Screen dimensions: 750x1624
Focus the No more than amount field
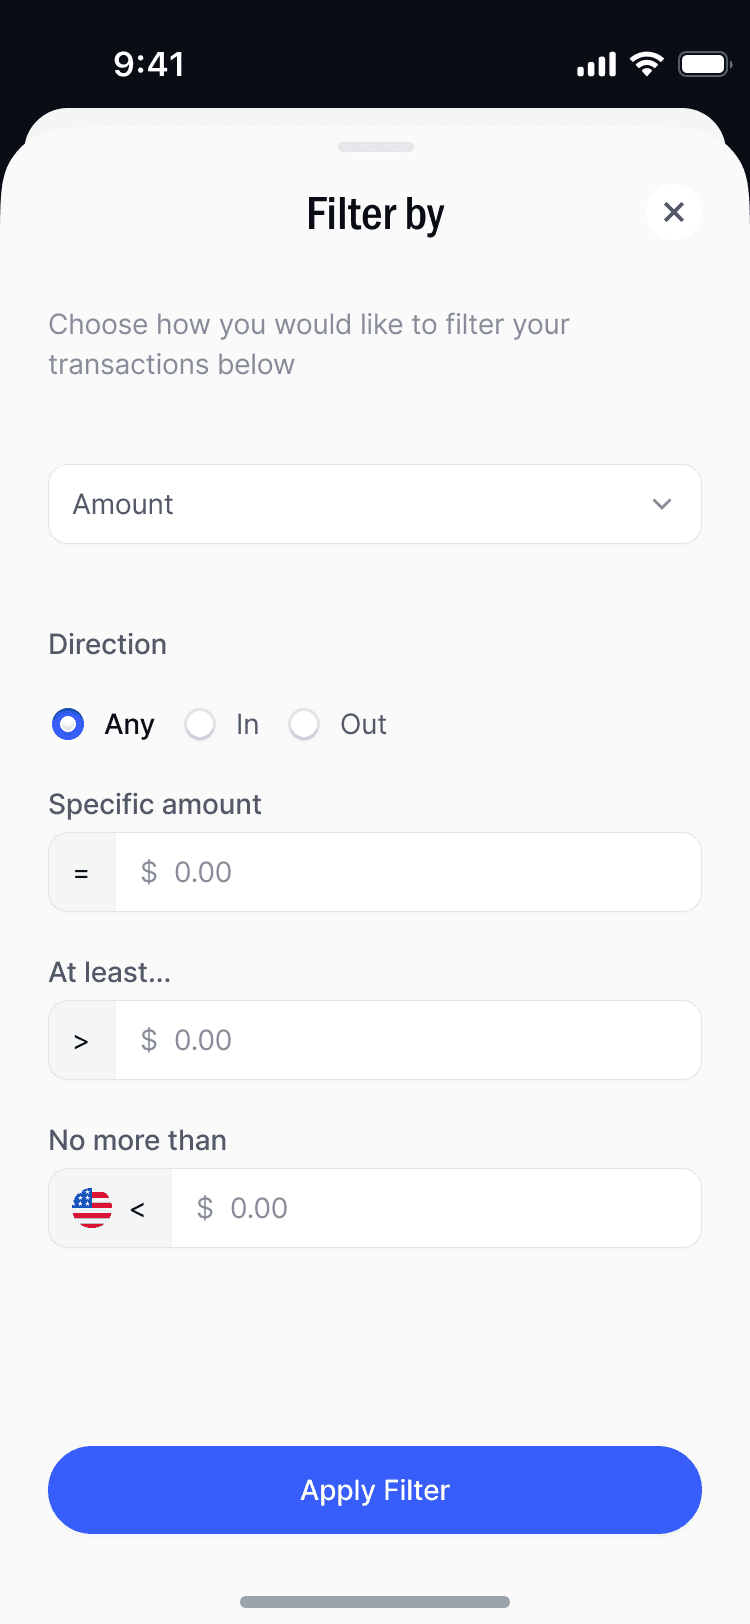[x=436, y=1208]
